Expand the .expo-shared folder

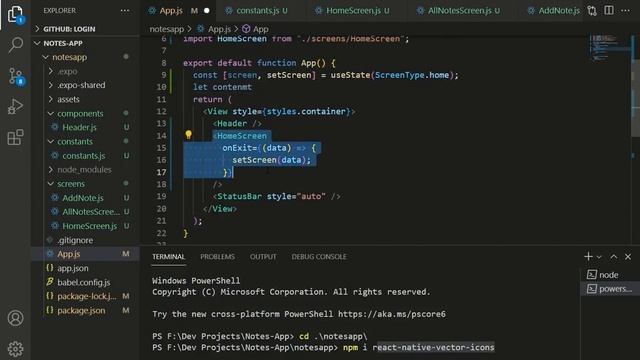86,85
